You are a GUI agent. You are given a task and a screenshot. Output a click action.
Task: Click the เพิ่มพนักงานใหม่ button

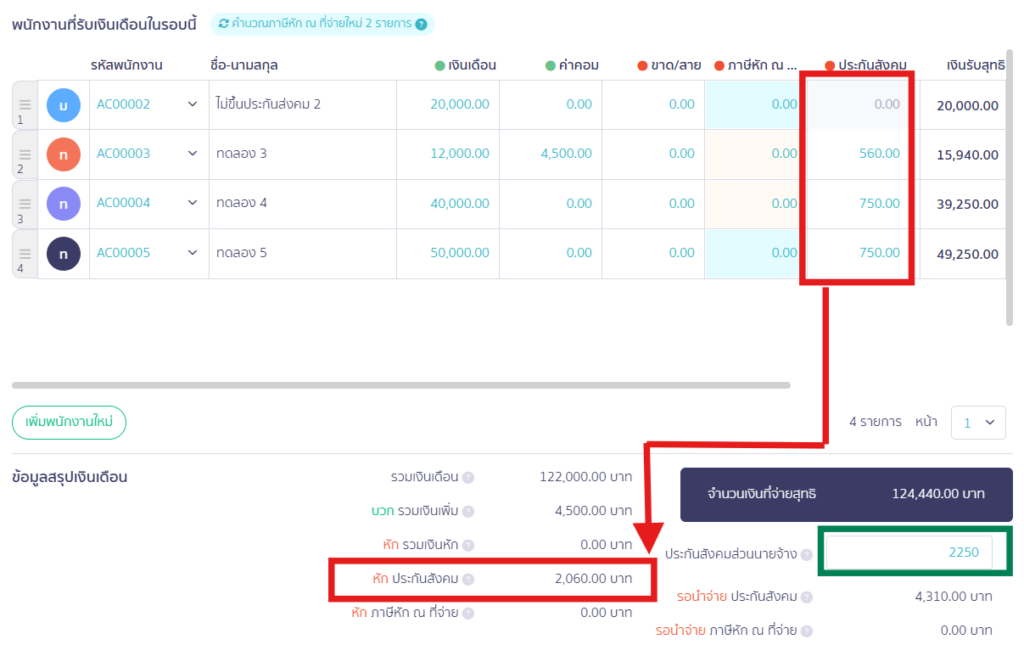[69, 422]
